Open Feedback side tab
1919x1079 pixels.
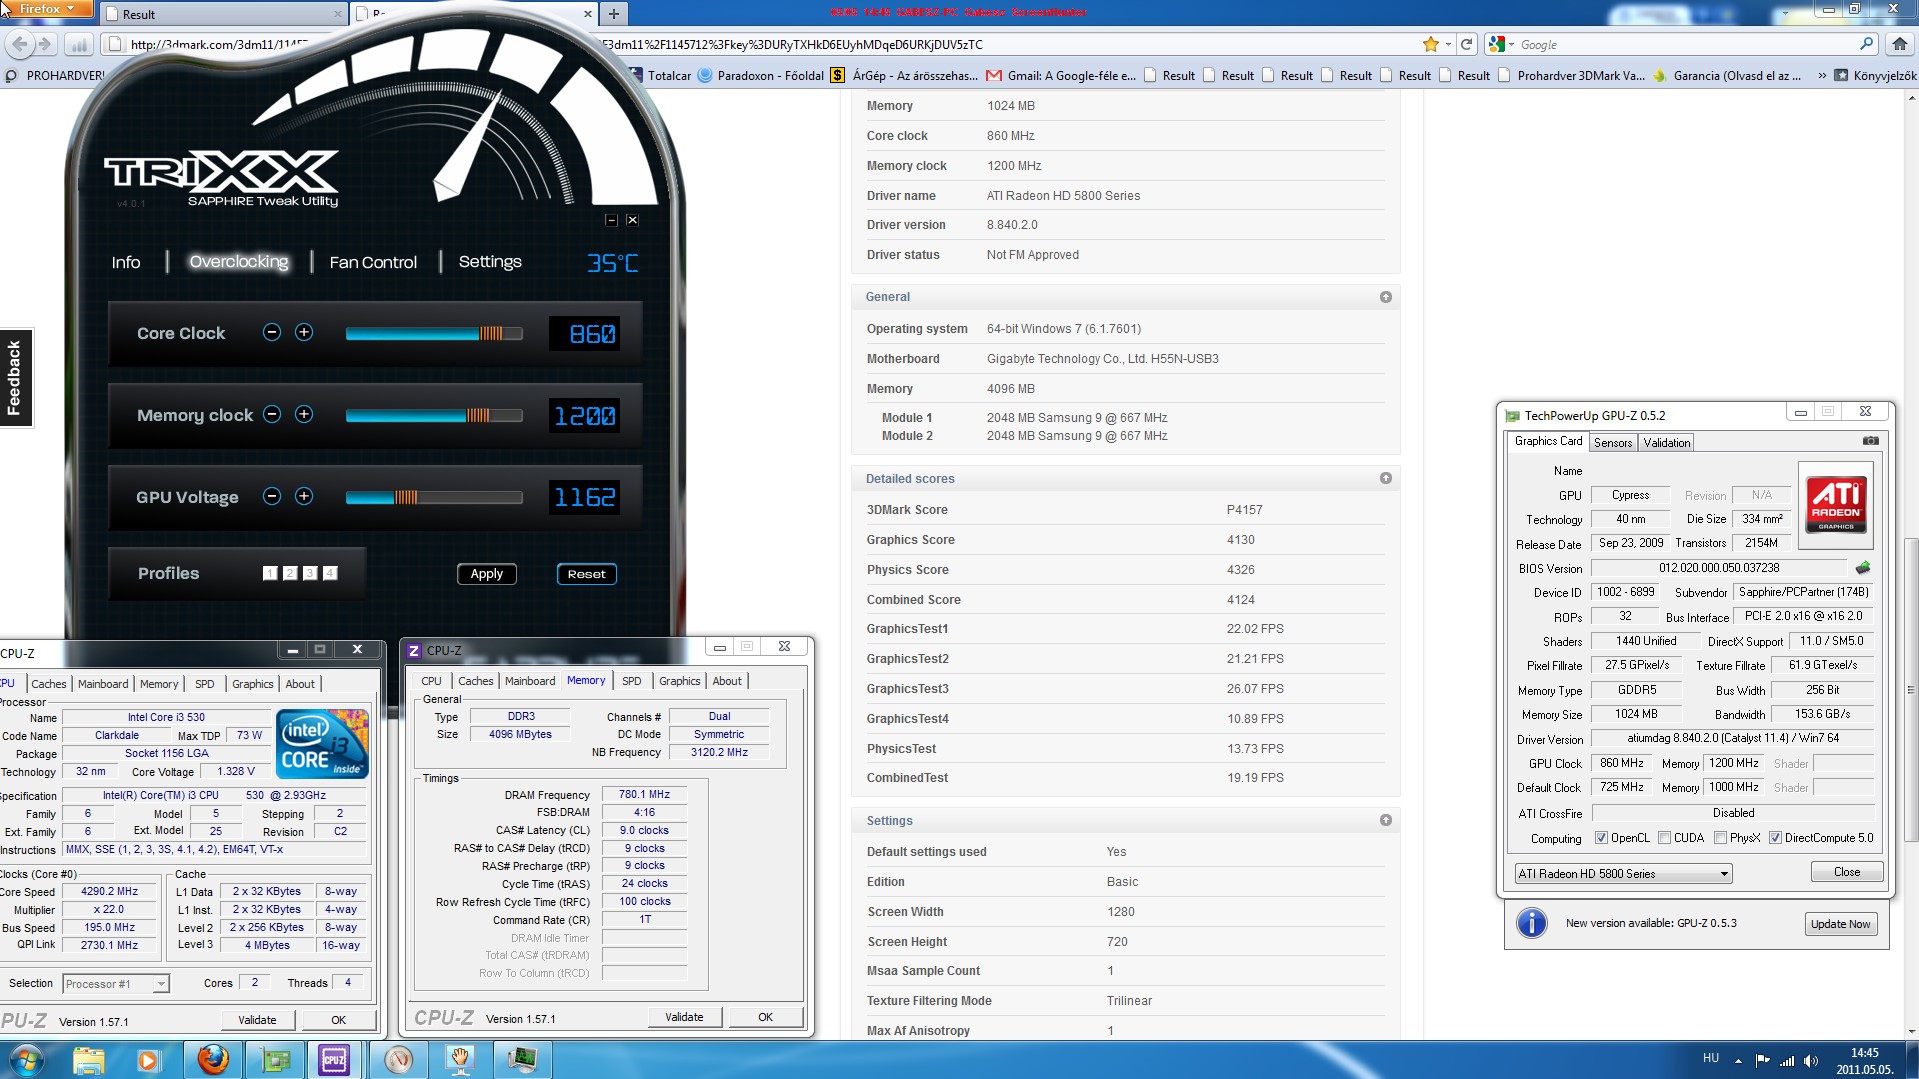[x=16, y=377]
